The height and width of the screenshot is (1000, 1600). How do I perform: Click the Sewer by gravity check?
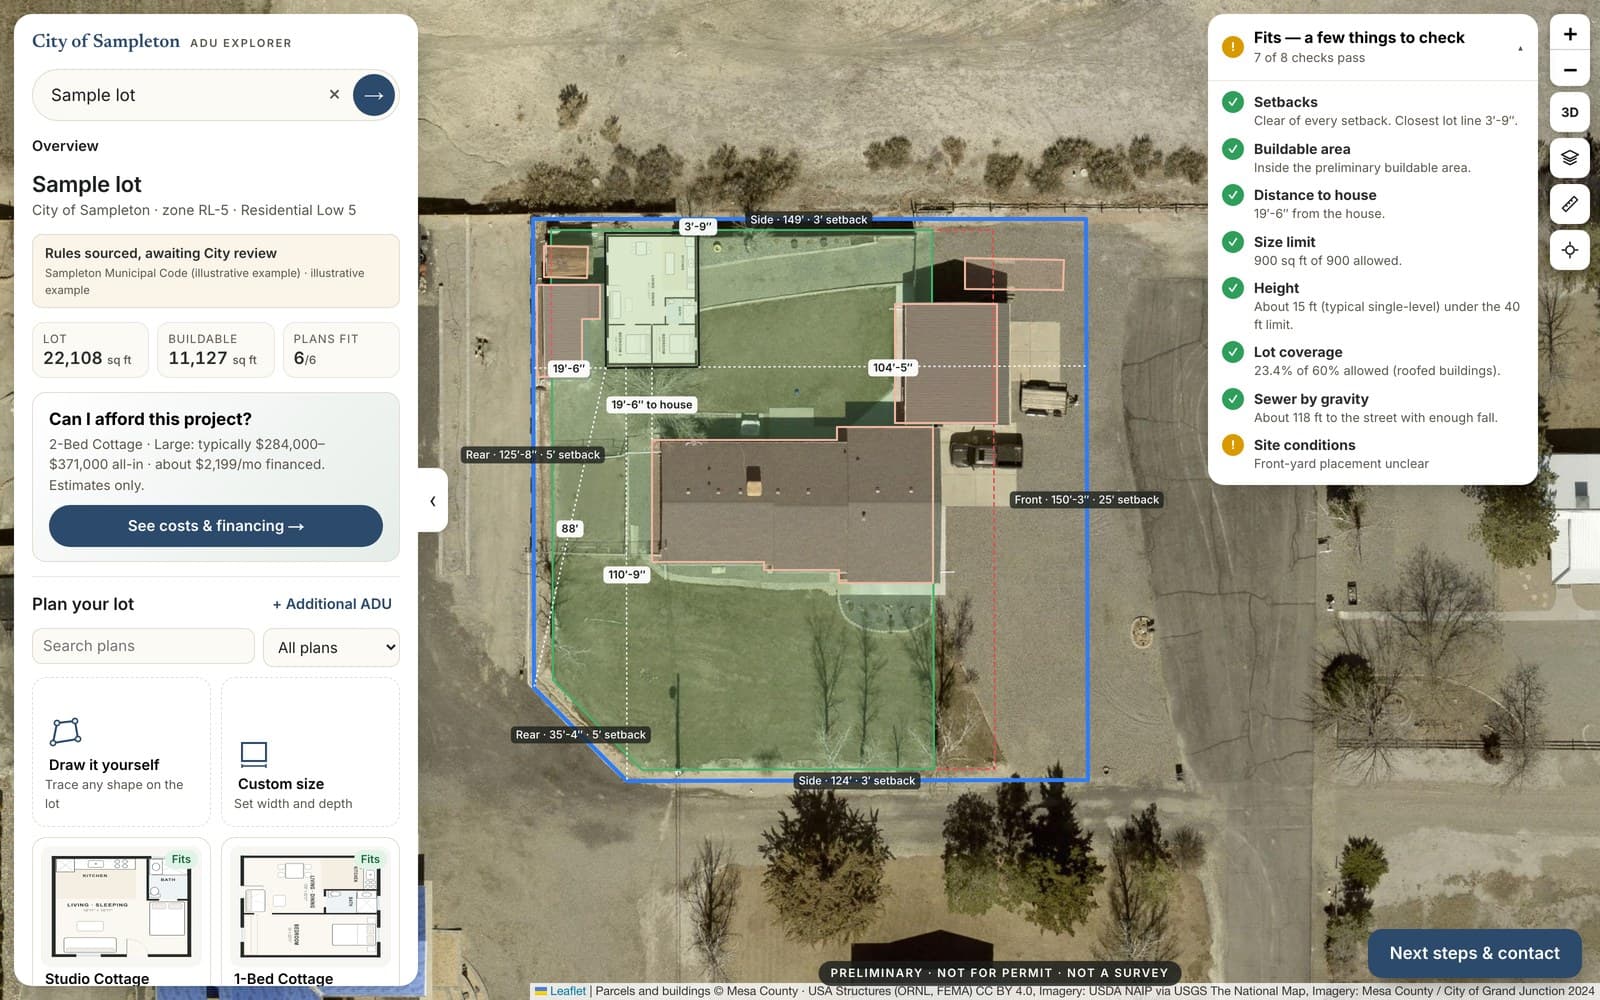coord(1372,408)
